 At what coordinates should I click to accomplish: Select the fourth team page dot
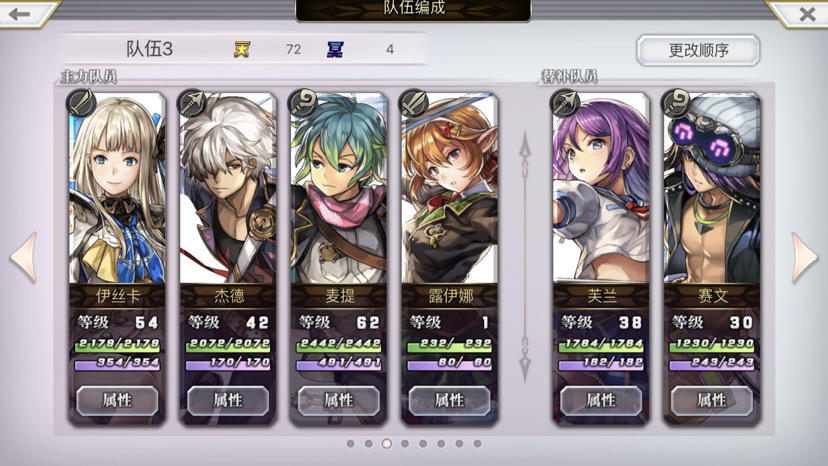(x=404, y=444)
